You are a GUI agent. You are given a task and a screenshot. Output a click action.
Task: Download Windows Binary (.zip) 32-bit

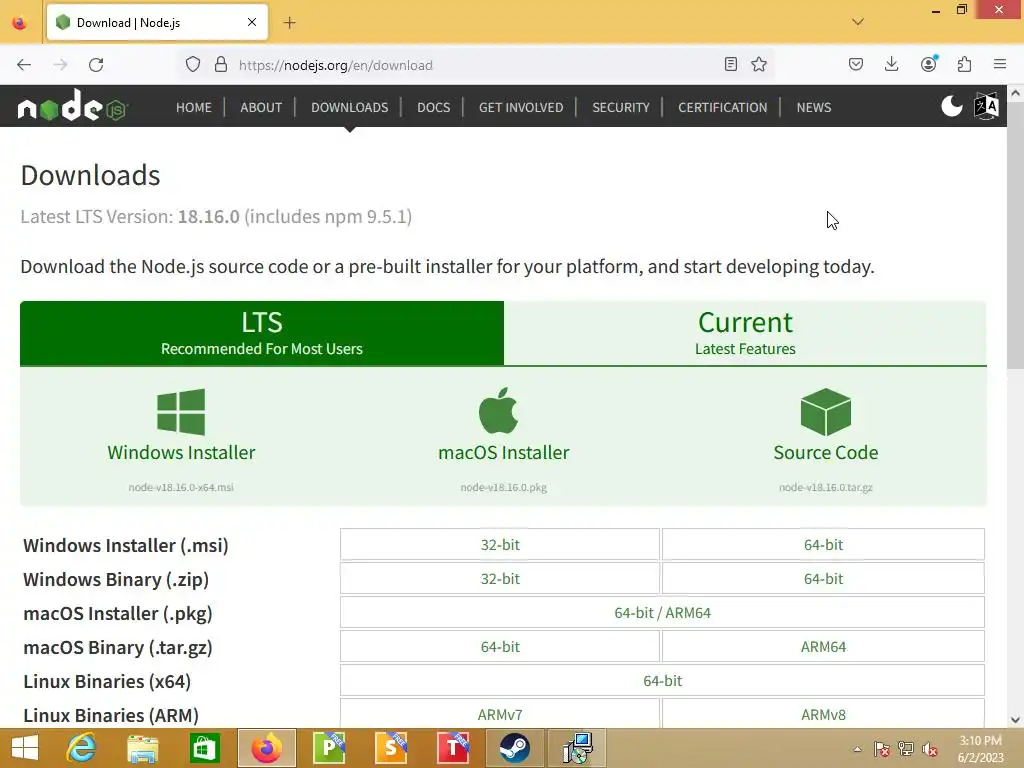tap(500, 579)
